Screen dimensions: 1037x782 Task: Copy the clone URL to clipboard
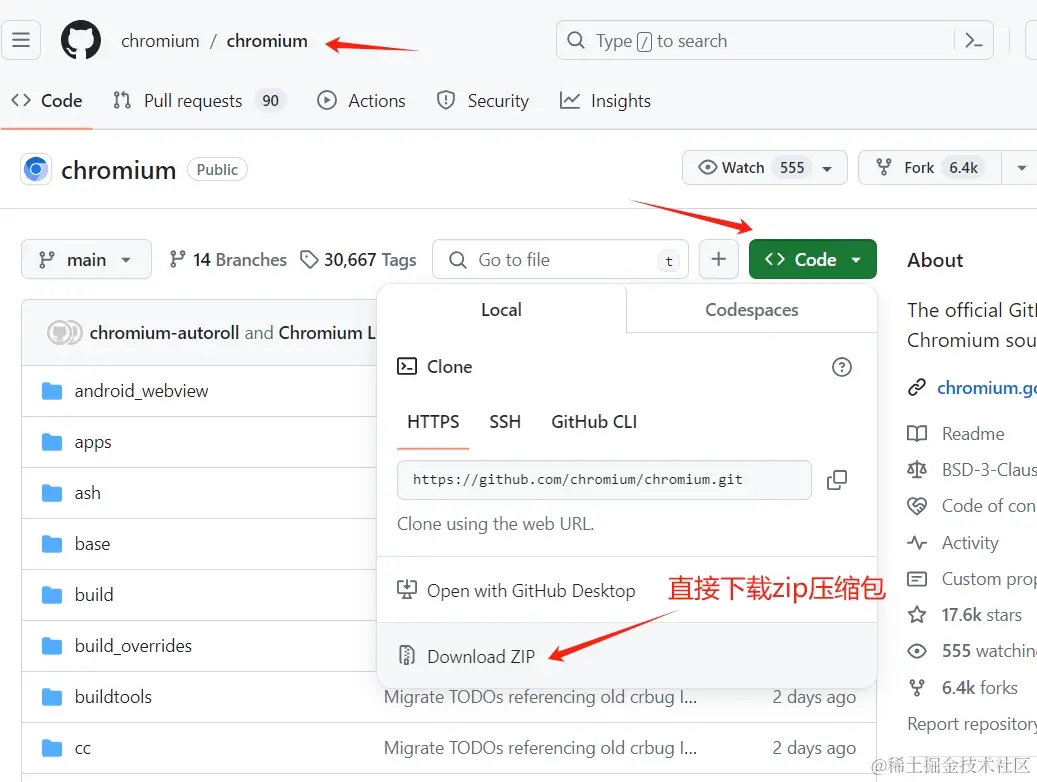coord(837,480)
